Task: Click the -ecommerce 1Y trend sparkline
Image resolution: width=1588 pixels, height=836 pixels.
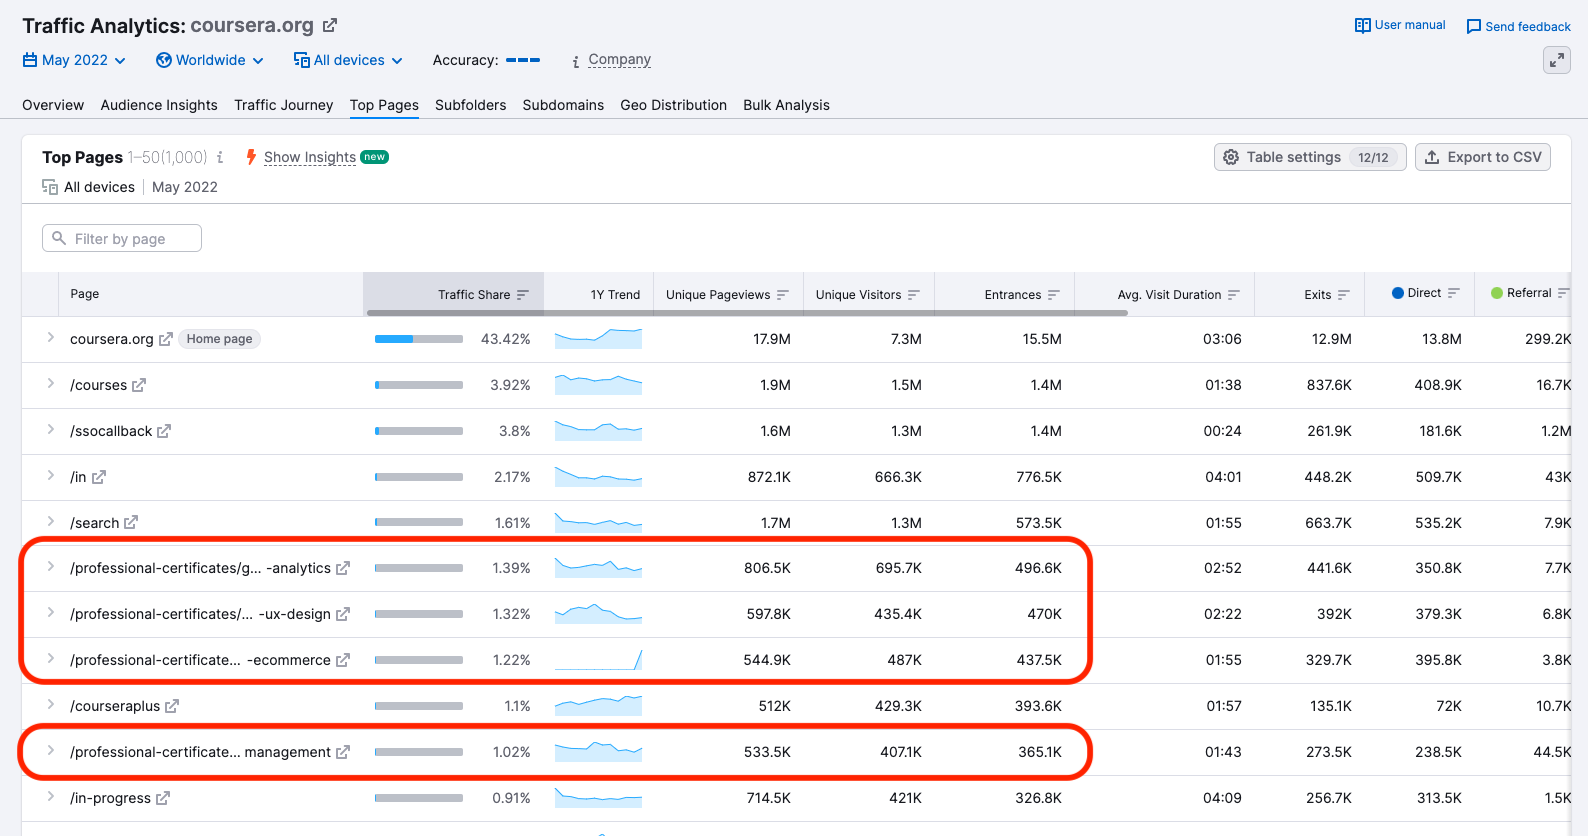Action: (x=598, y=660)
